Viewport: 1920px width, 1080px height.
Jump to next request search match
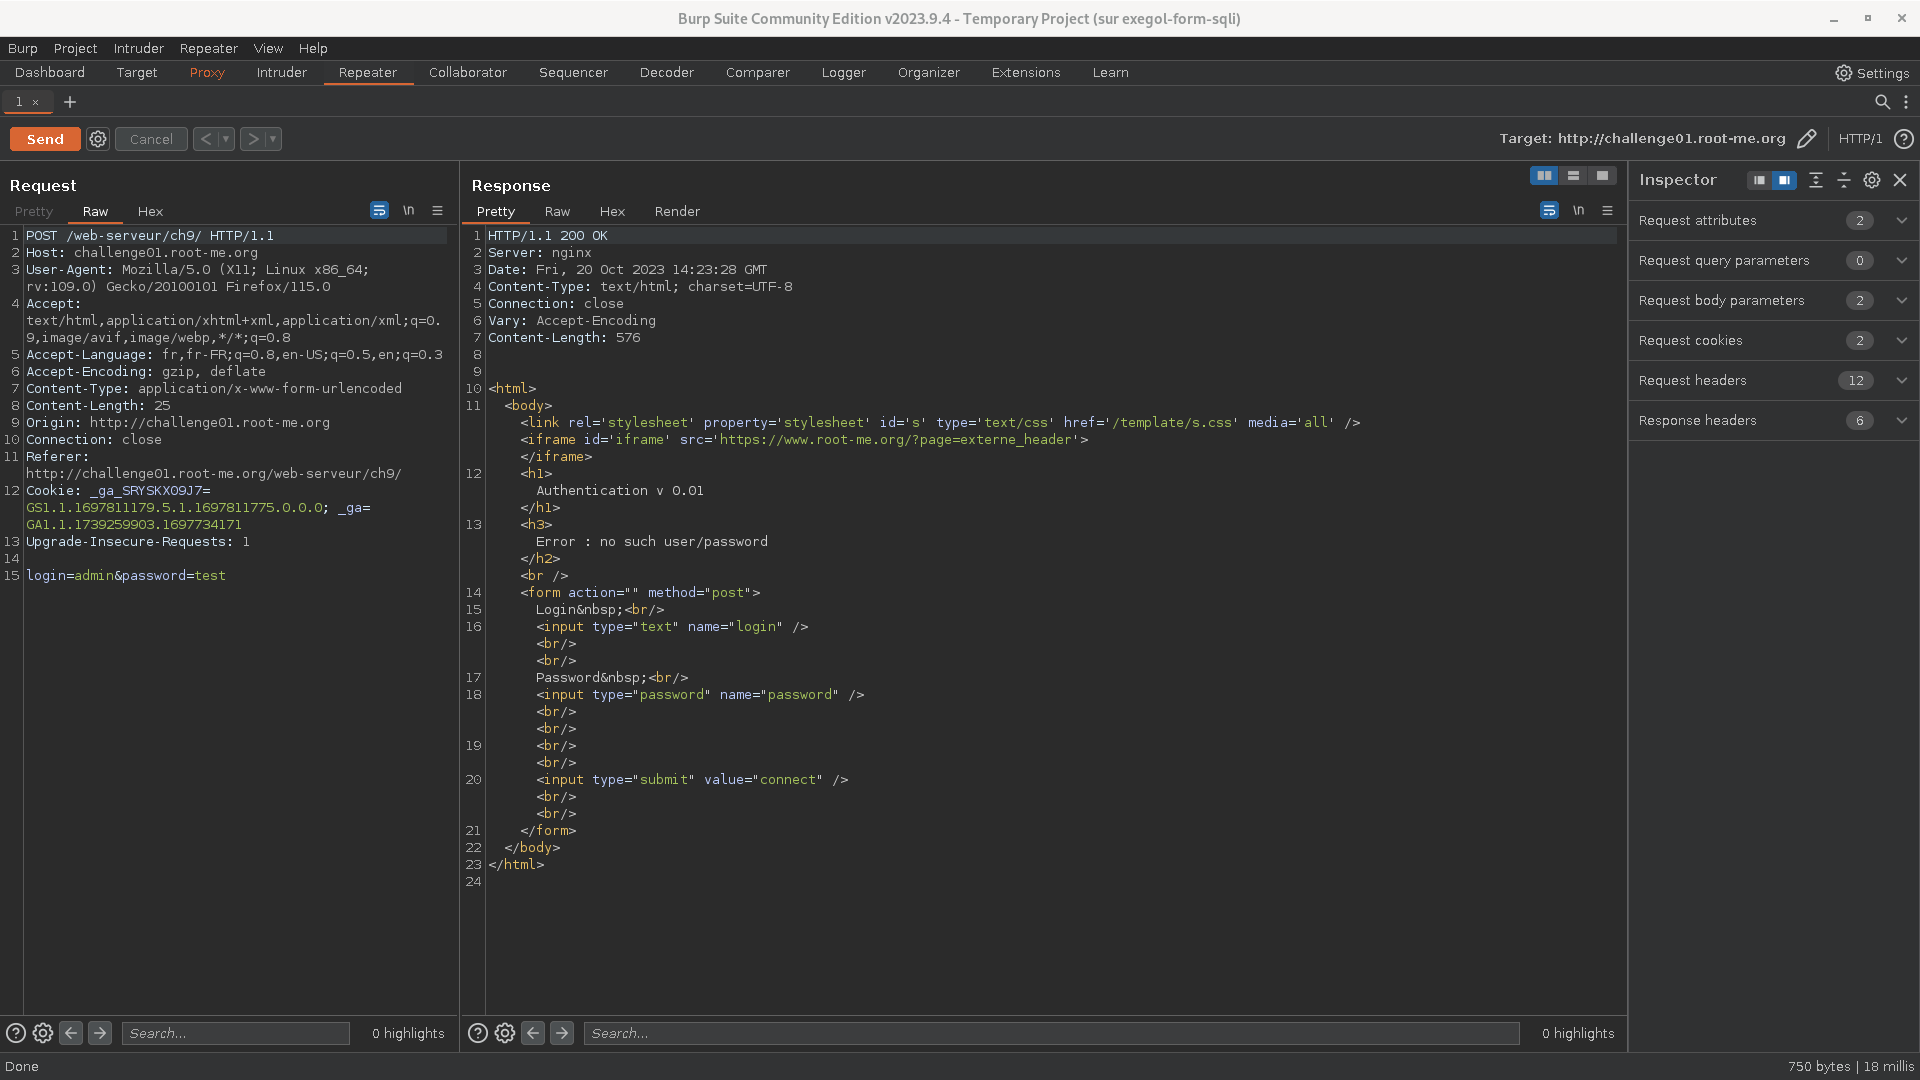100,1033
